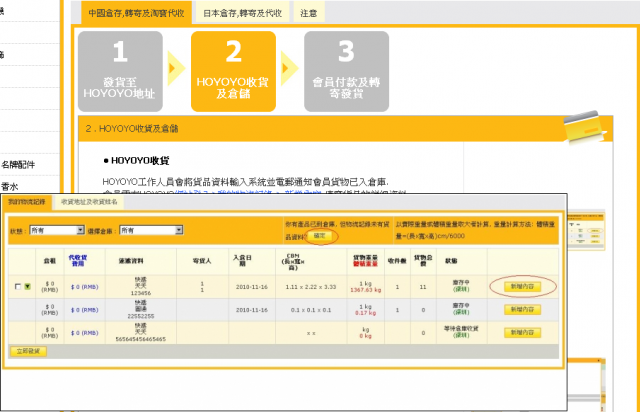Open the 名牌配件 sidebar category
Image resolution: width=640 pixels, height=412 pixels.
pyautogui.click(x=18, y=165)
